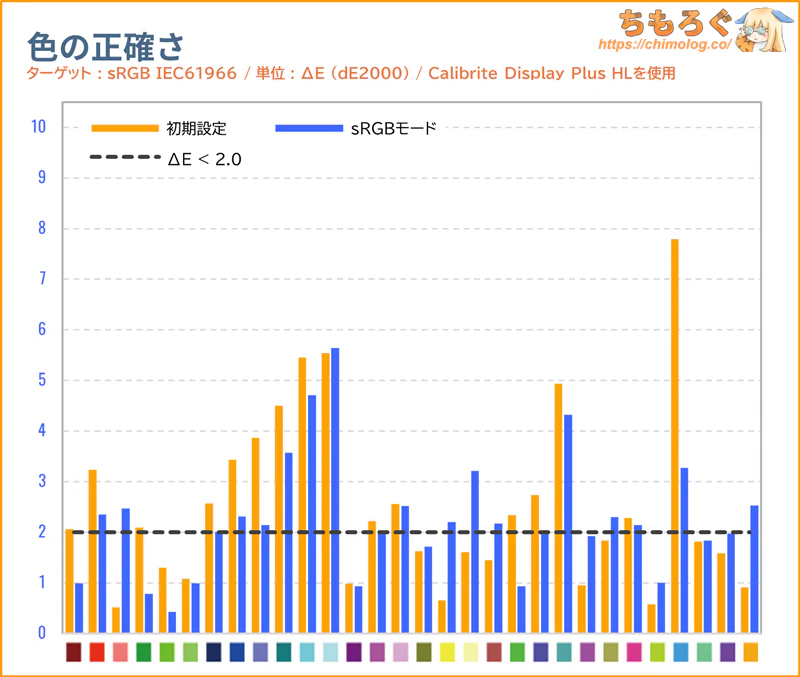
Task: Click the orange subtitle with sRGB IEC61966
Action: pyautogui.click(x=350, y=73)
